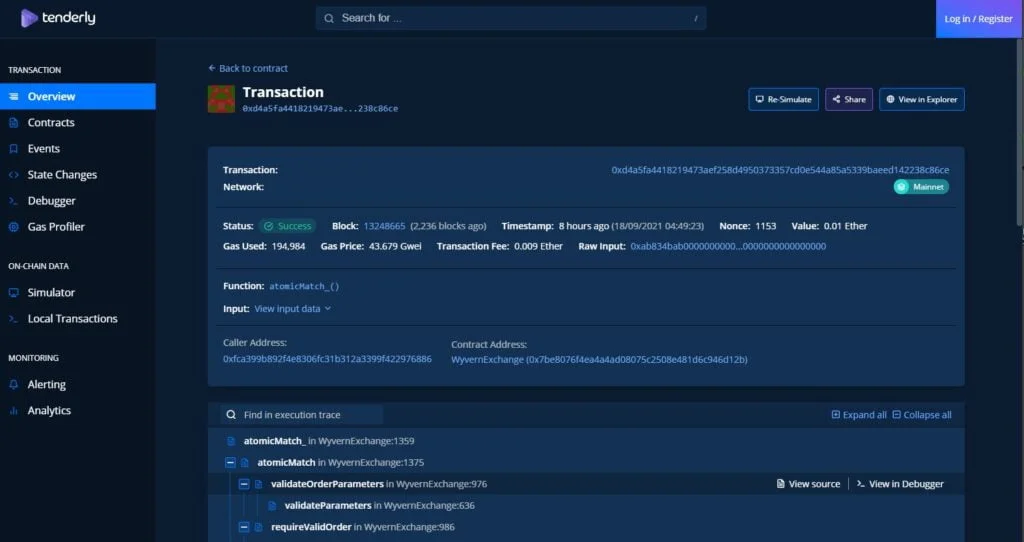Image resolution: width=1024 pixels, height=542 pixels.
Task: Click the file icon beside atomicMatch_
Action: 231,441
